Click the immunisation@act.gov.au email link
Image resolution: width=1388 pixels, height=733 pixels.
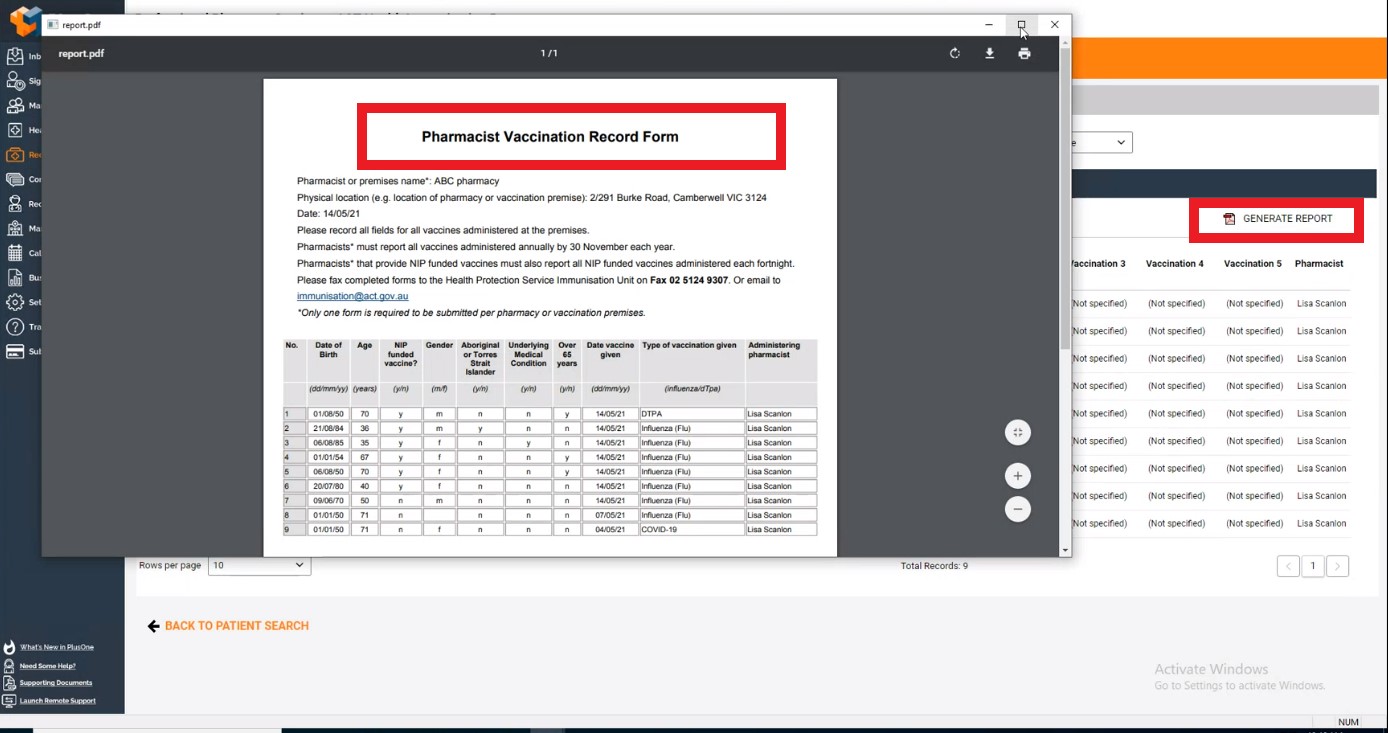pyautogui.click(x=352, y=296)
